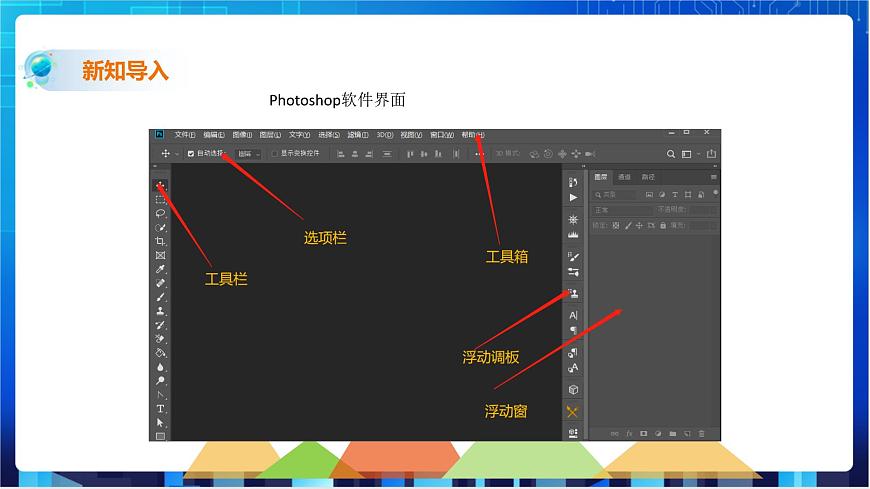Screen dimensions: 870x489
Task: Click the search magnifier in options bar
Action: click(671, 154)
